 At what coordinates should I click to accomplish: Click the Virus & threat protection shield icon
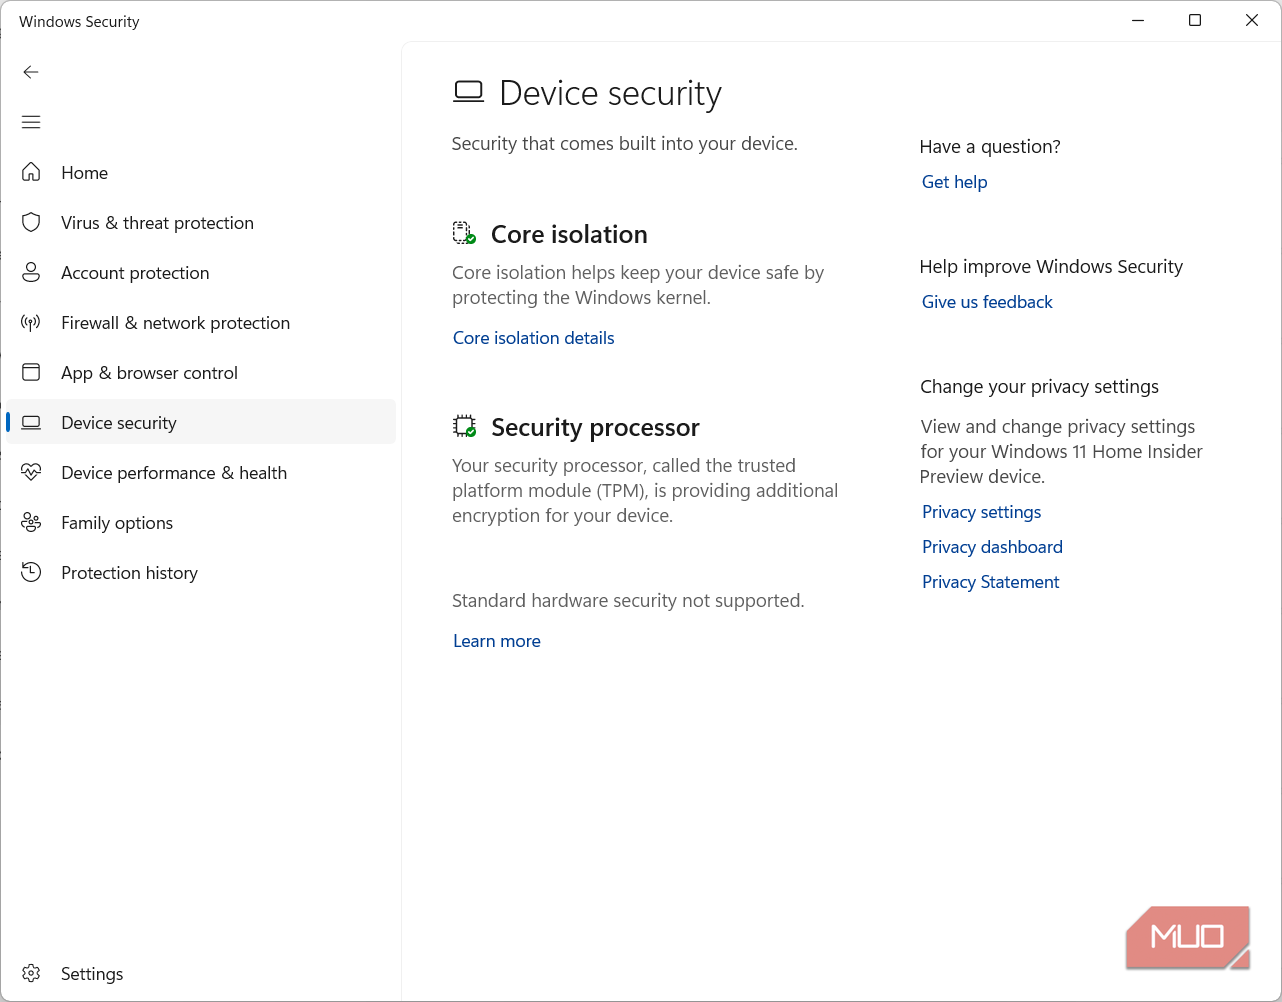pos(31,222)
